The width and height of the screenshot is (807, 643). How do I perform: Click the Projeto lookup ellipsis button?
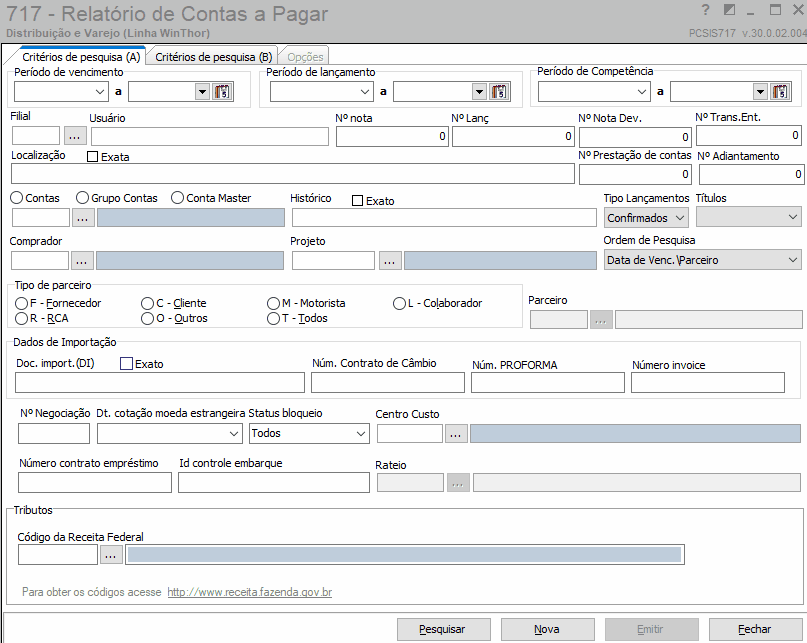pos(390,260)
